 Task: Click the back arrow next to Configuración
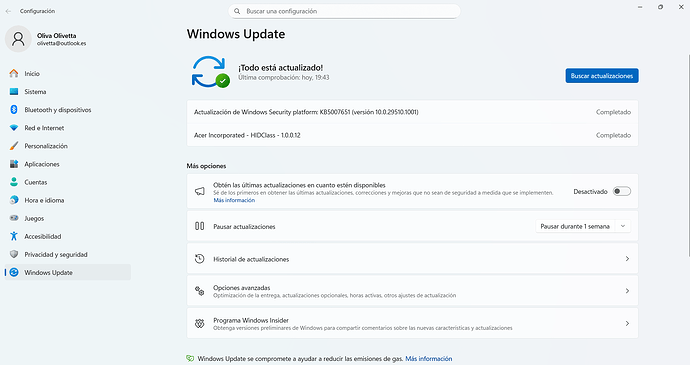pos(8,11)
